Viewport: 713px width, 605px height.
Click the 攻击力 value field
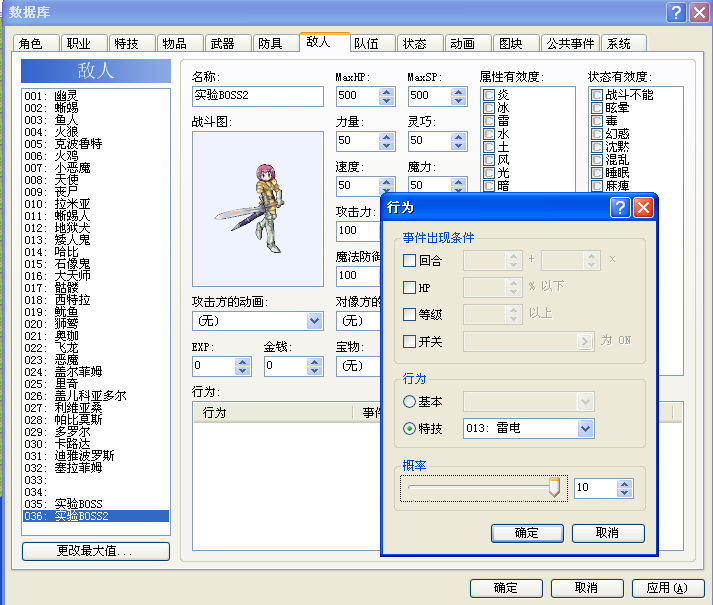[358, 231]
